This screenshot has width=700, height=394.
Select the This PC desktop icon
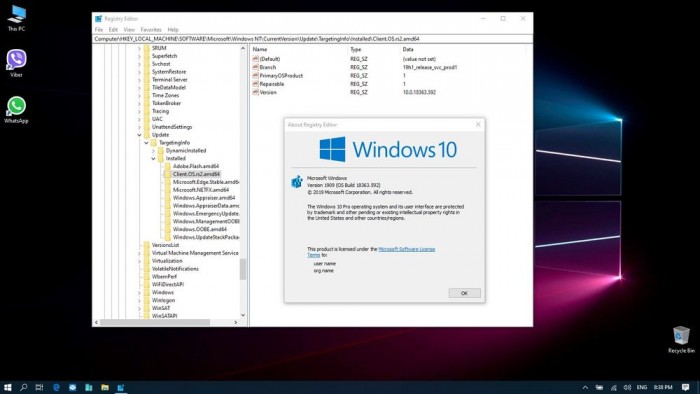tap(17, 18)
